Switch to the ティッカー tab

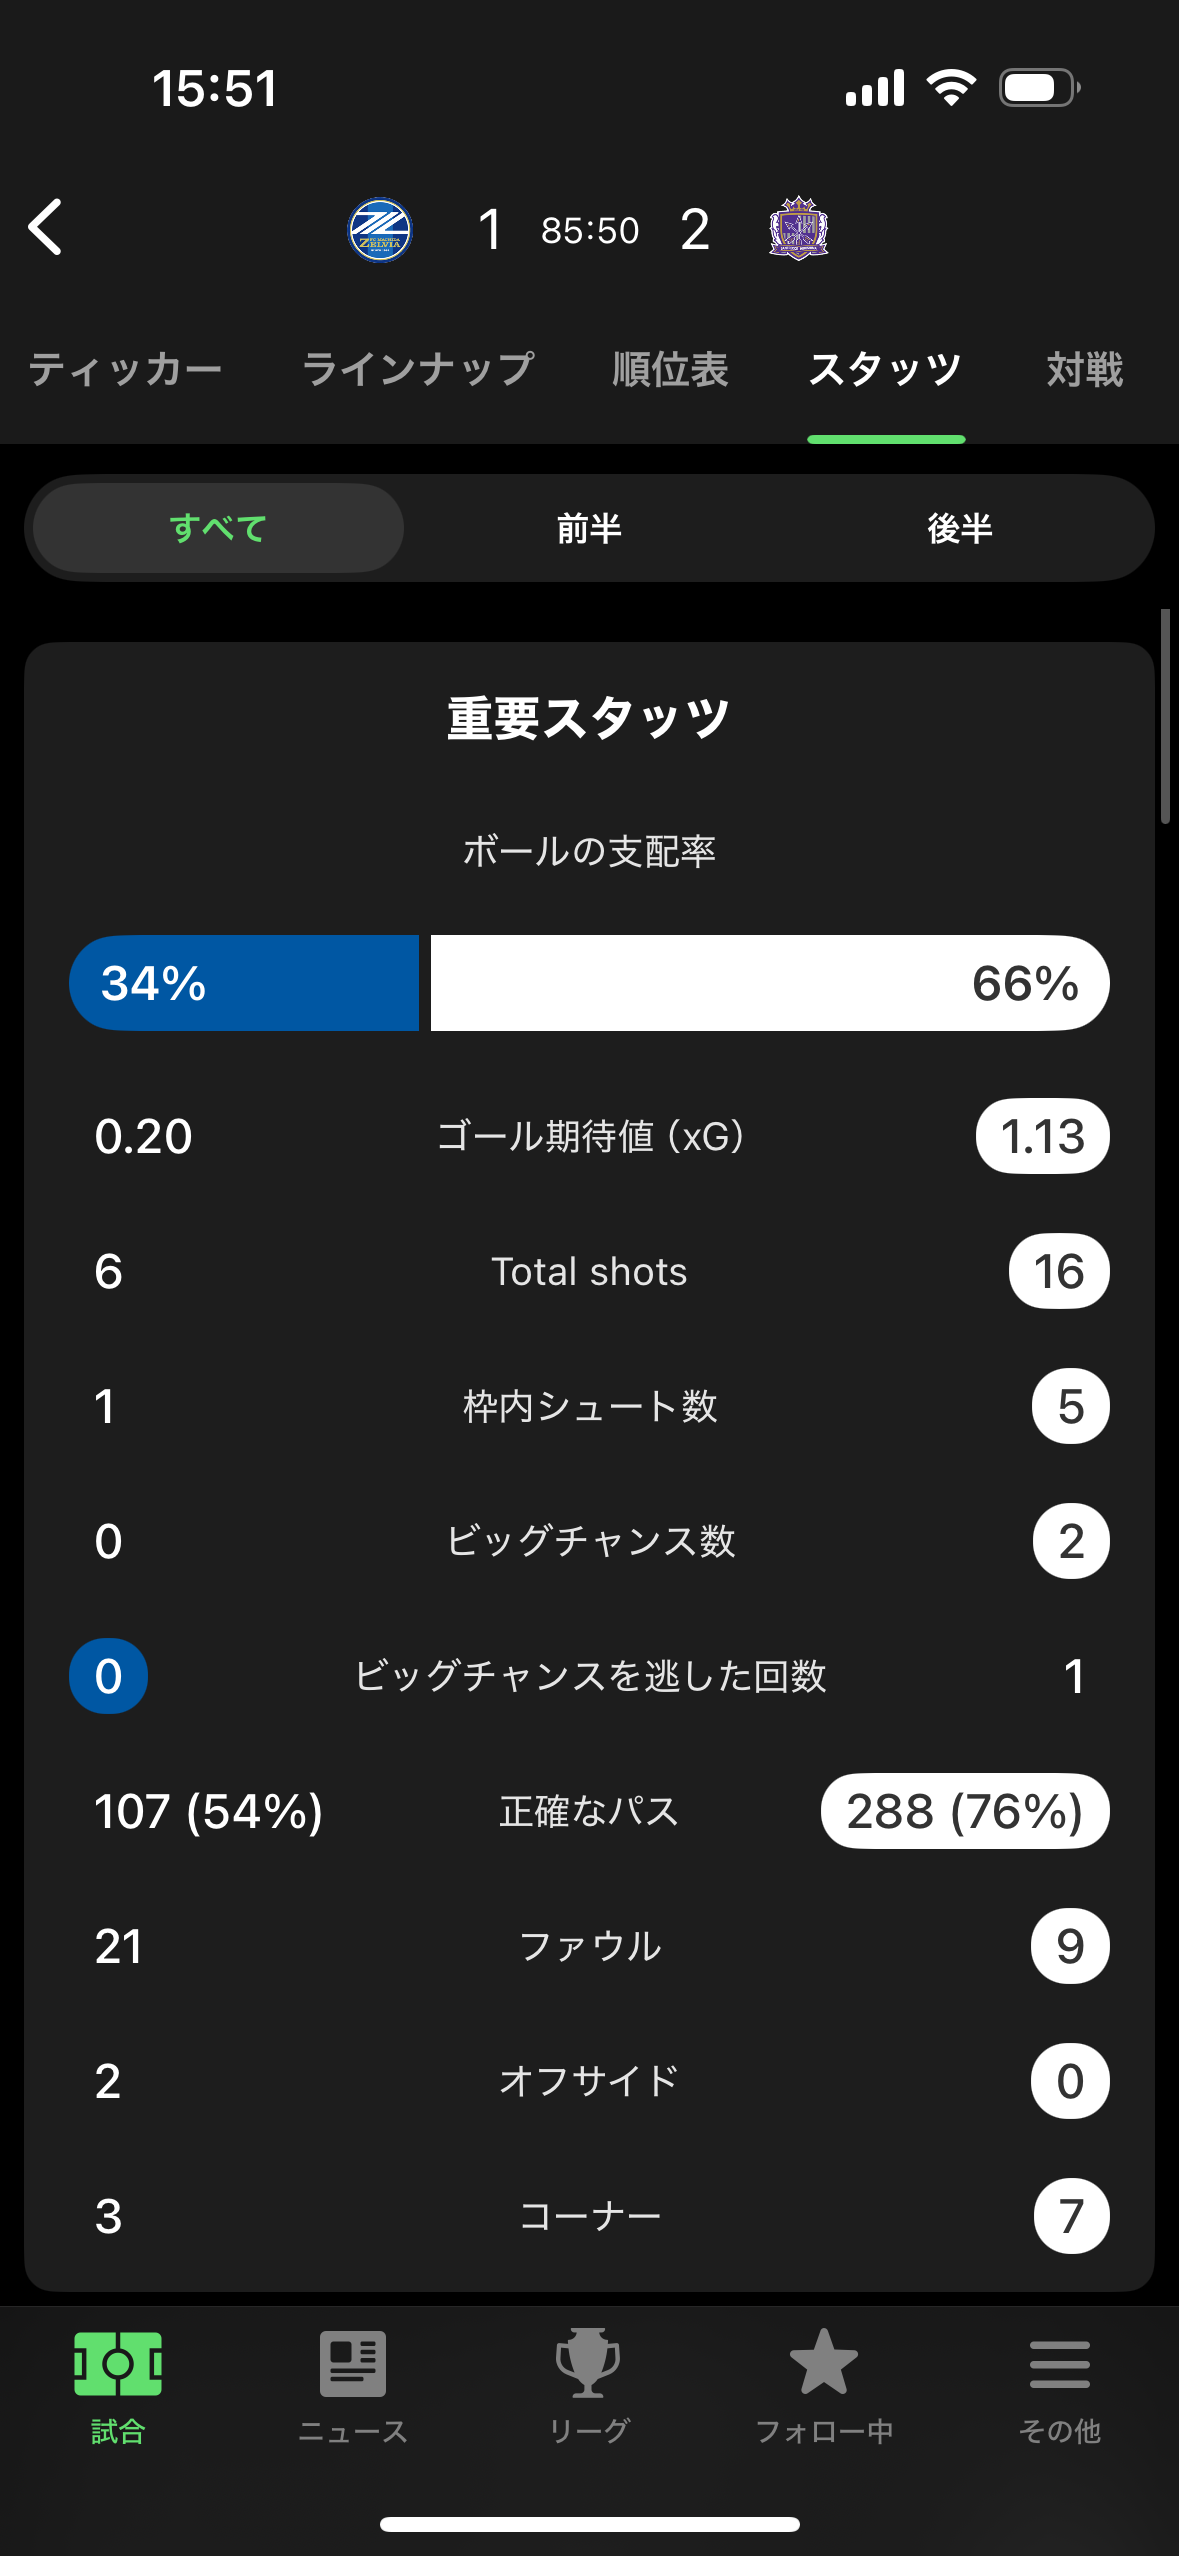(125, 369)
